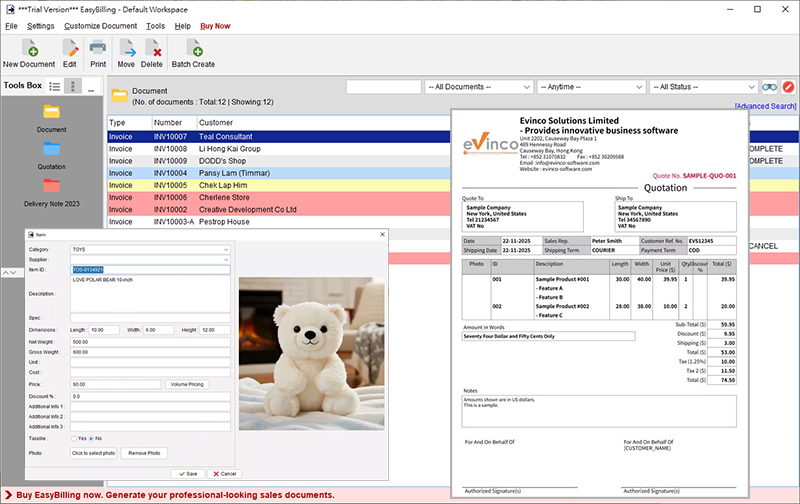Click the Additional Info 1 field
Viewport: 800px width, 504px height.
pyautogui.click(x=151, y=407)
